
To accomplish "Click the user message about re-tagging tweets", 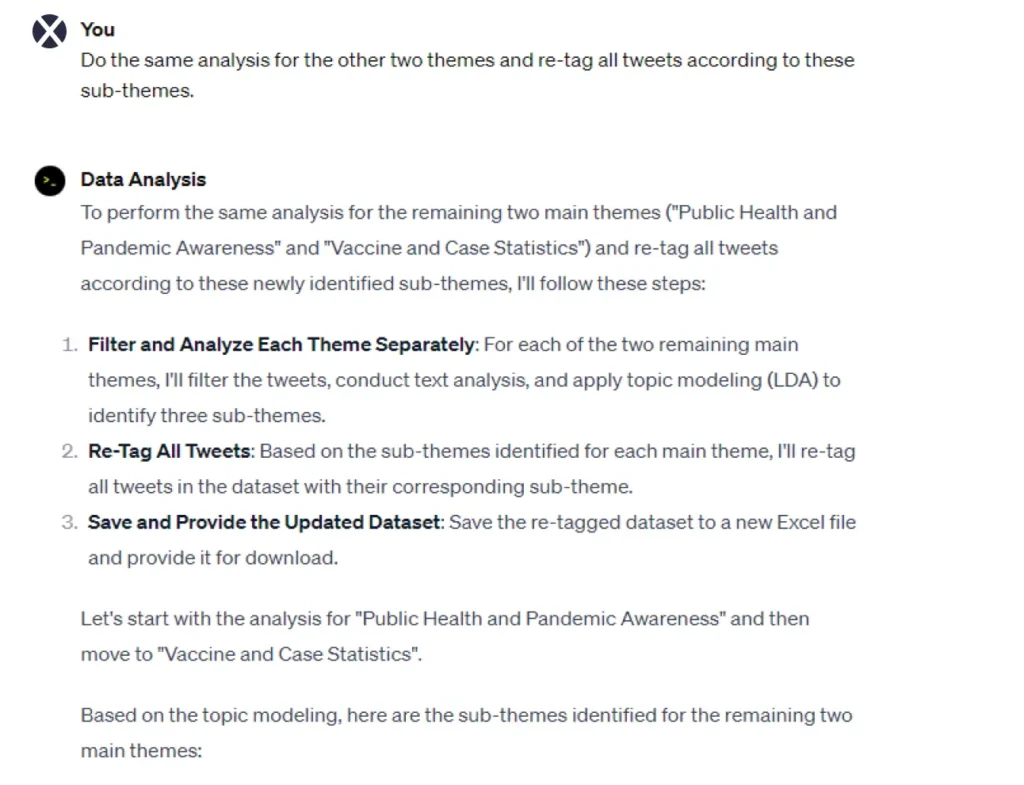I will pos(467,60).
